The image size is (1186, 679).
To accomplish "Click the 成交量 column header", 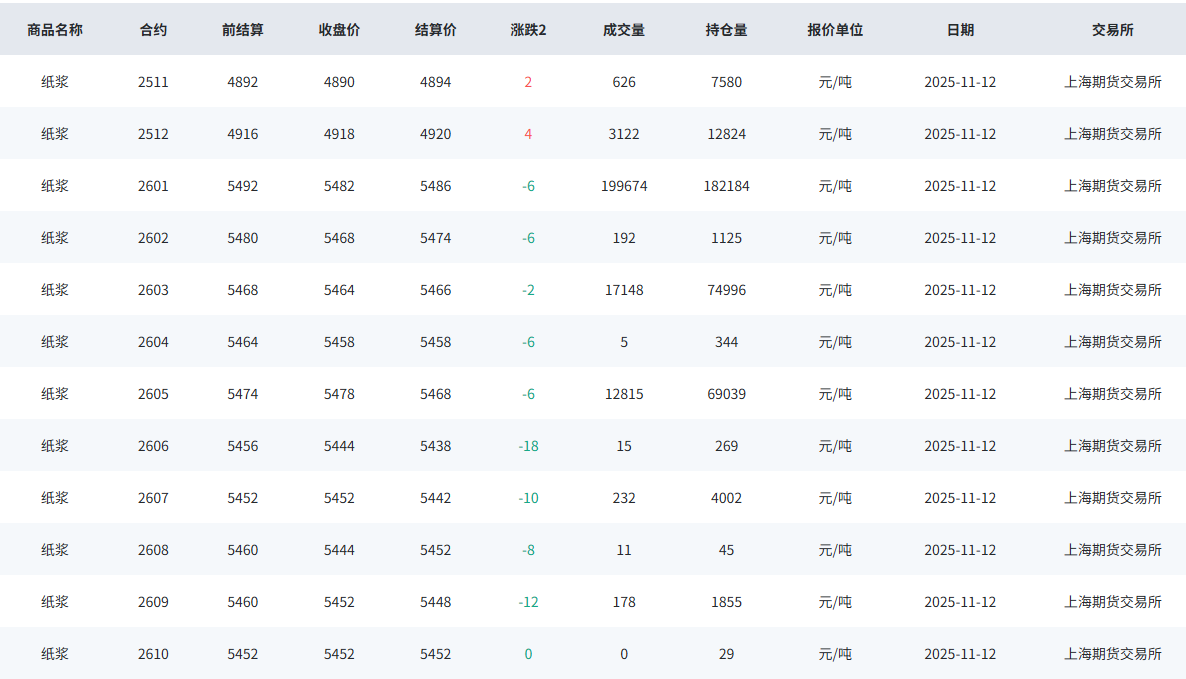I will click(x=624, y=30).
